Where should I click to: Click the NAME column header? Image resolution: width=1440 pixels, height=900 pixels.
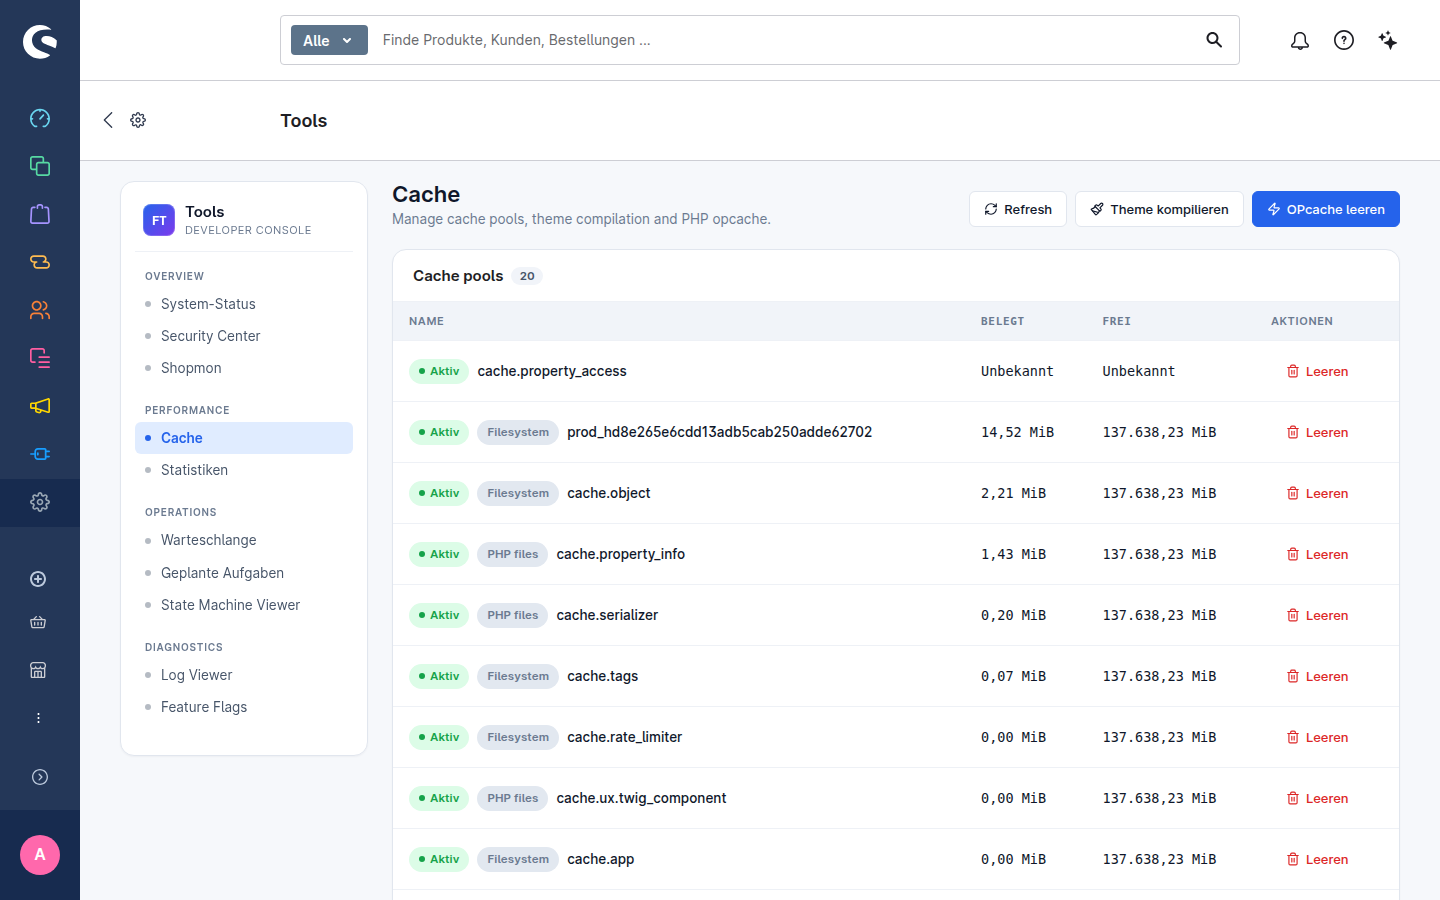pyautogui.click(x=426, y=321)
